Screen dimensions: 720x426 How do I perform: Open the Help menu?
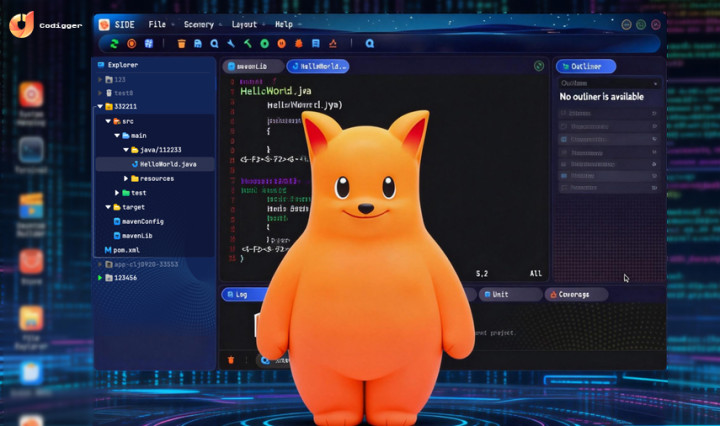click(x=284, y=24)
